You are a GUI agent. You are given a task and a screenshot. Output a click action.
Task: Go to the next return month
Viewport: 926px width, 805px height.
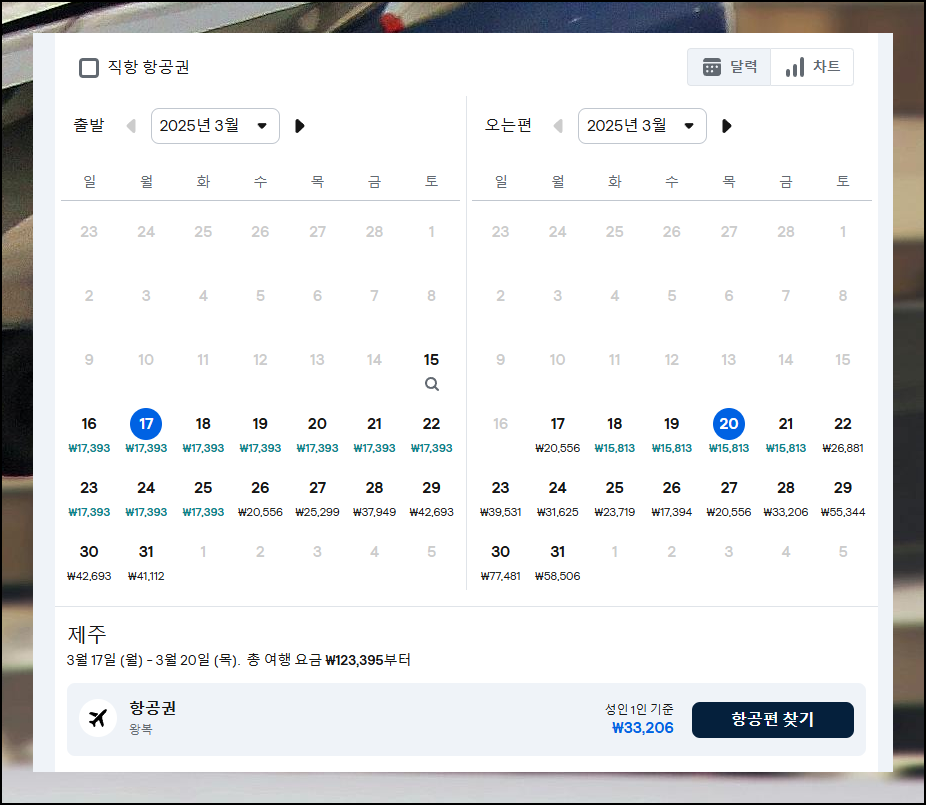726,126
